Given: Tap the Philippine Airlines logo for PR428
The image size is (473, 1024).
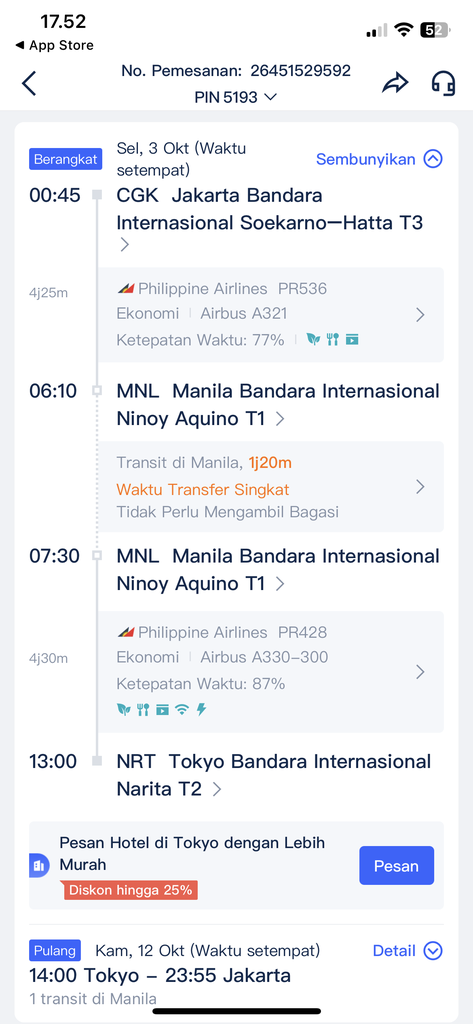Looking at the screenshot, I should pos(126,632).
